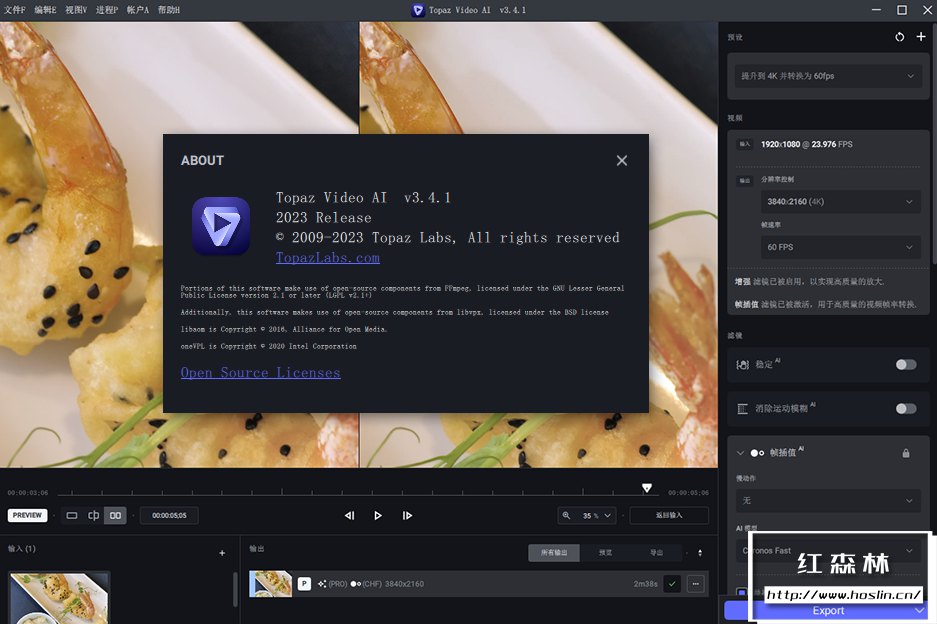
Task: Switch to the 所有输出 tab
Action: coord(554,553)
